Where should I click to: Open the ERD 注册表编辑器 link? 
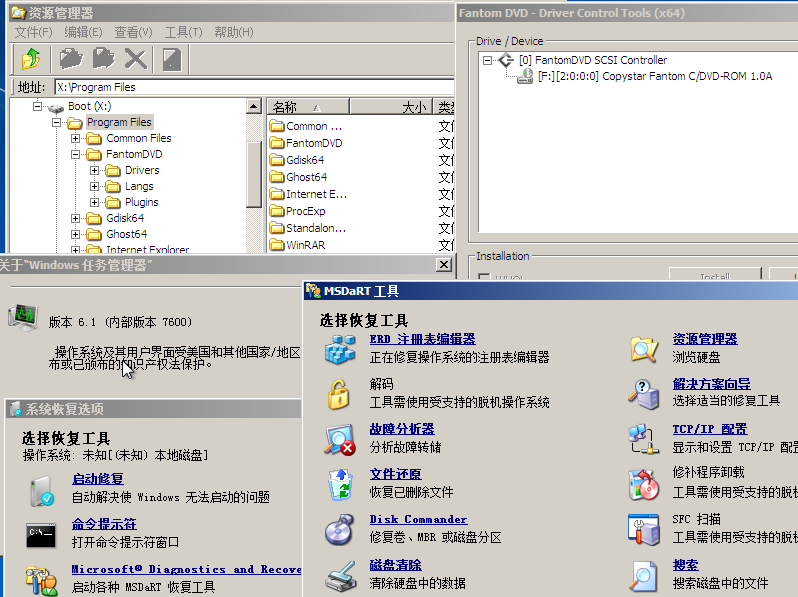click(422, 339)
